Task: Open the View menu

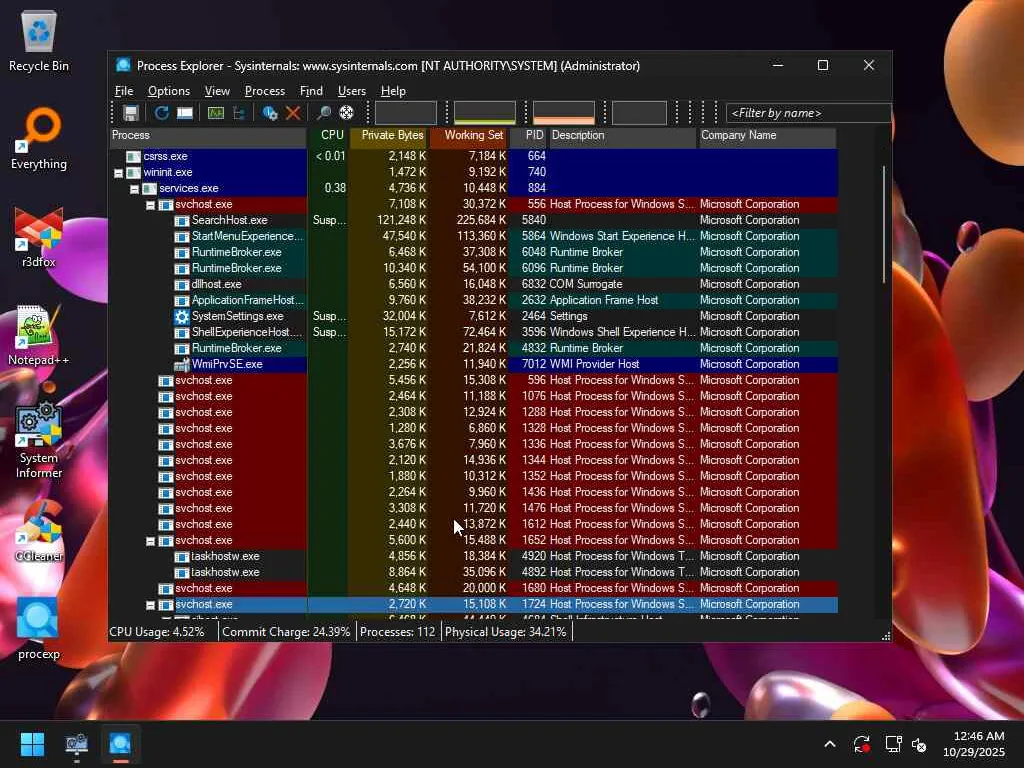Action: (217, 91)
